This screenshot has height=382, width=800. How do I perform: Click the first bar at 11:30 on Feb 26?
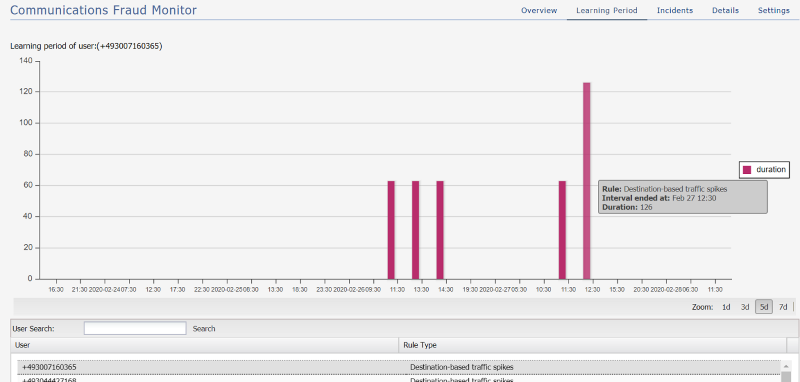click(x=391, y=230)
